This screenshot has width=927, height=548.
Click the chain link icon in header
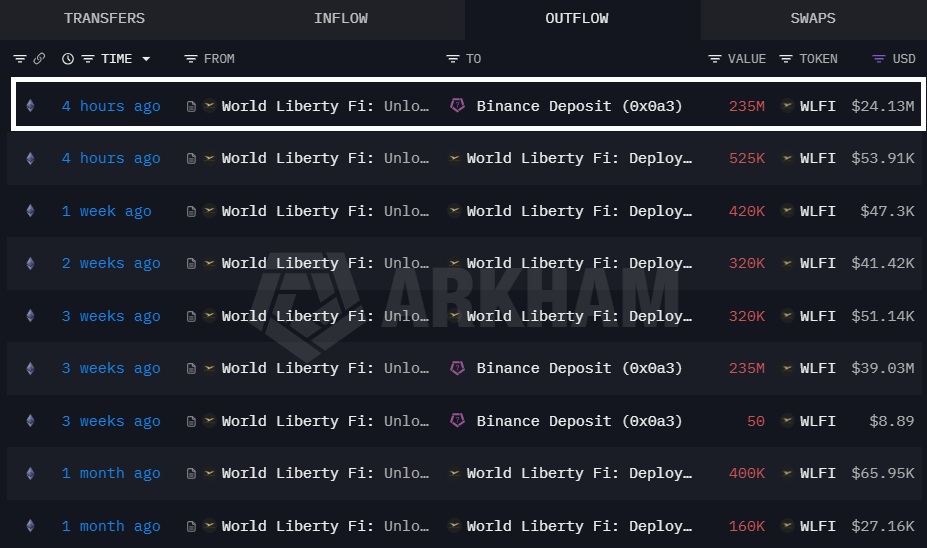(x=39, y=59)
